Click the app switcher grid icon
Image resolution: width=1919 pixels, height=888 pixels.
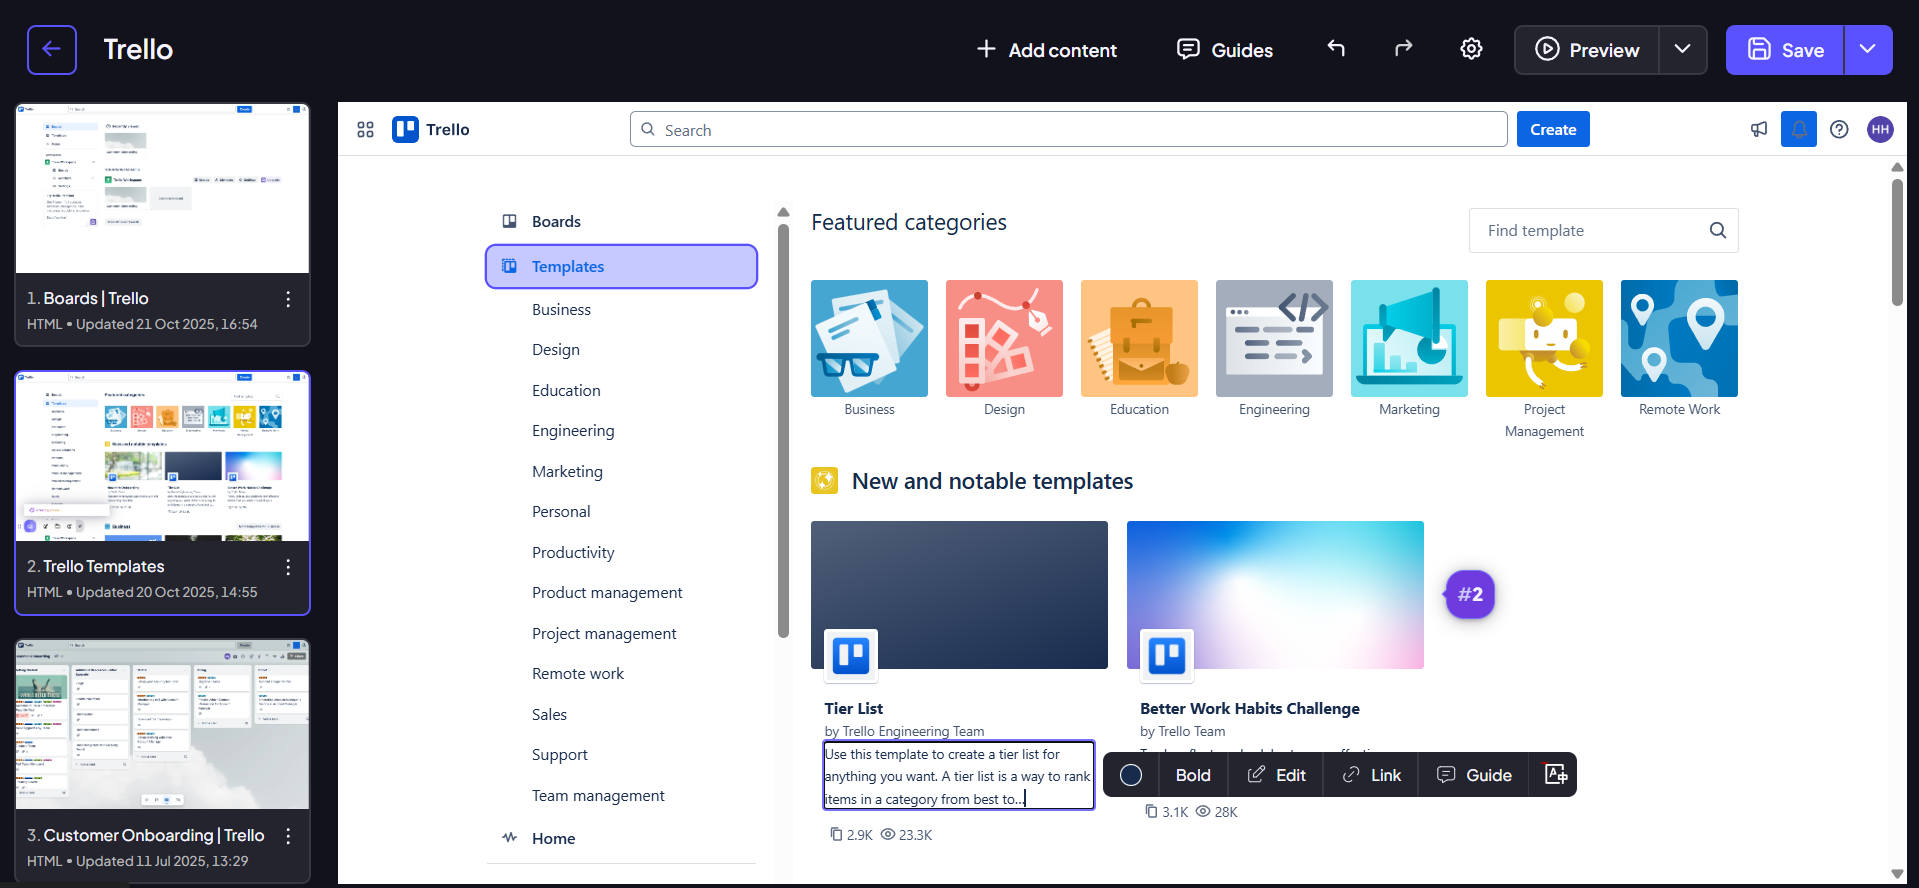pyautogui.click(x=365, y=130)
